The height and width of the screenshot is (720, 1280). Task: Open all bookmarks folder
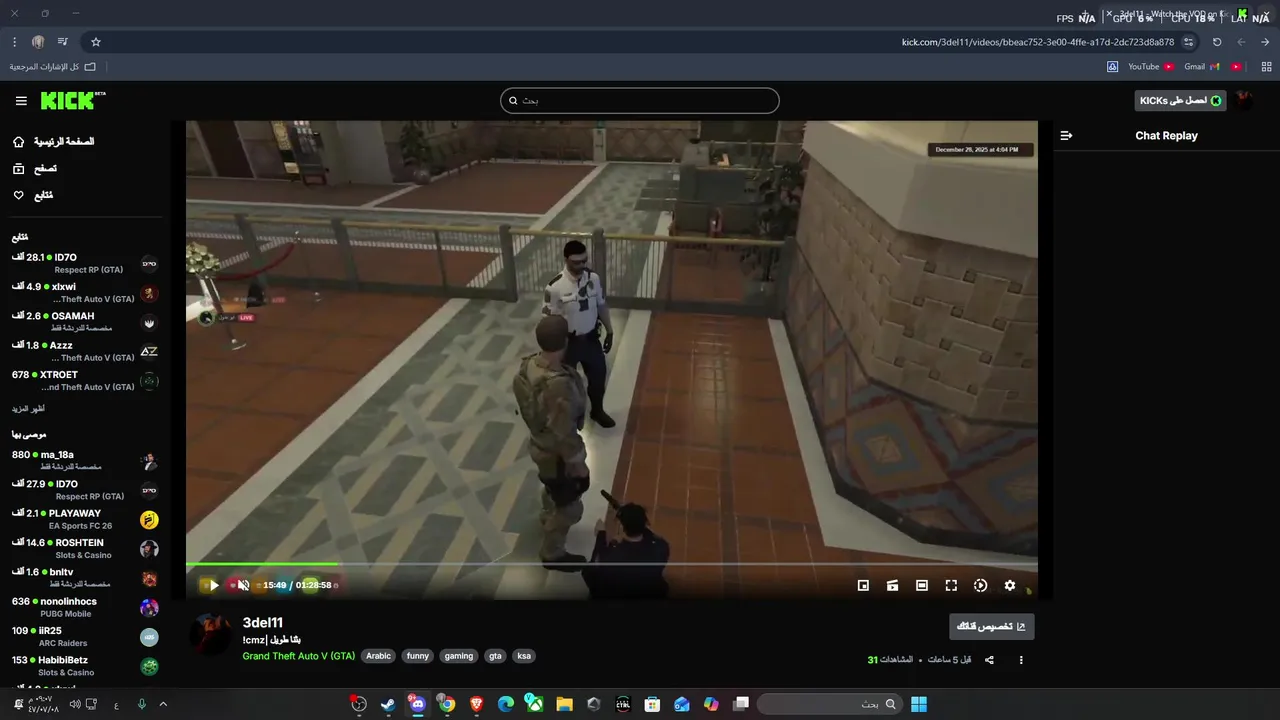[x=52, y=67]
